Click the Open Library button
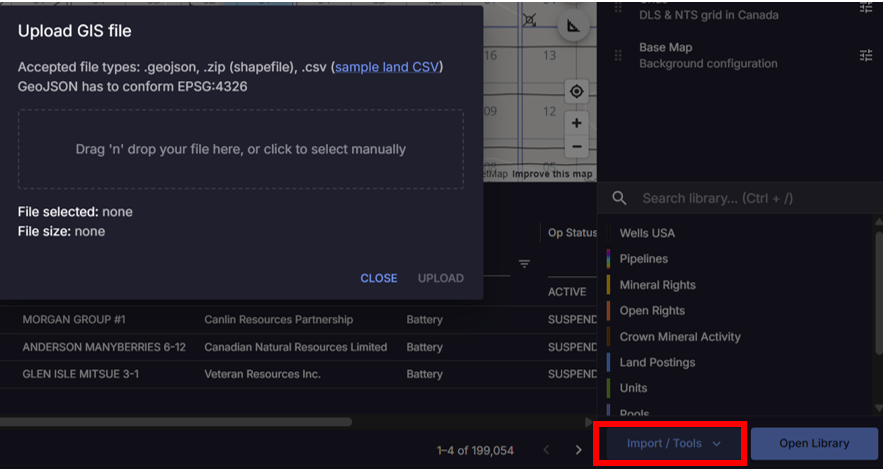The width and height of the screenshot is (883, 469). (x=814, y=443)
